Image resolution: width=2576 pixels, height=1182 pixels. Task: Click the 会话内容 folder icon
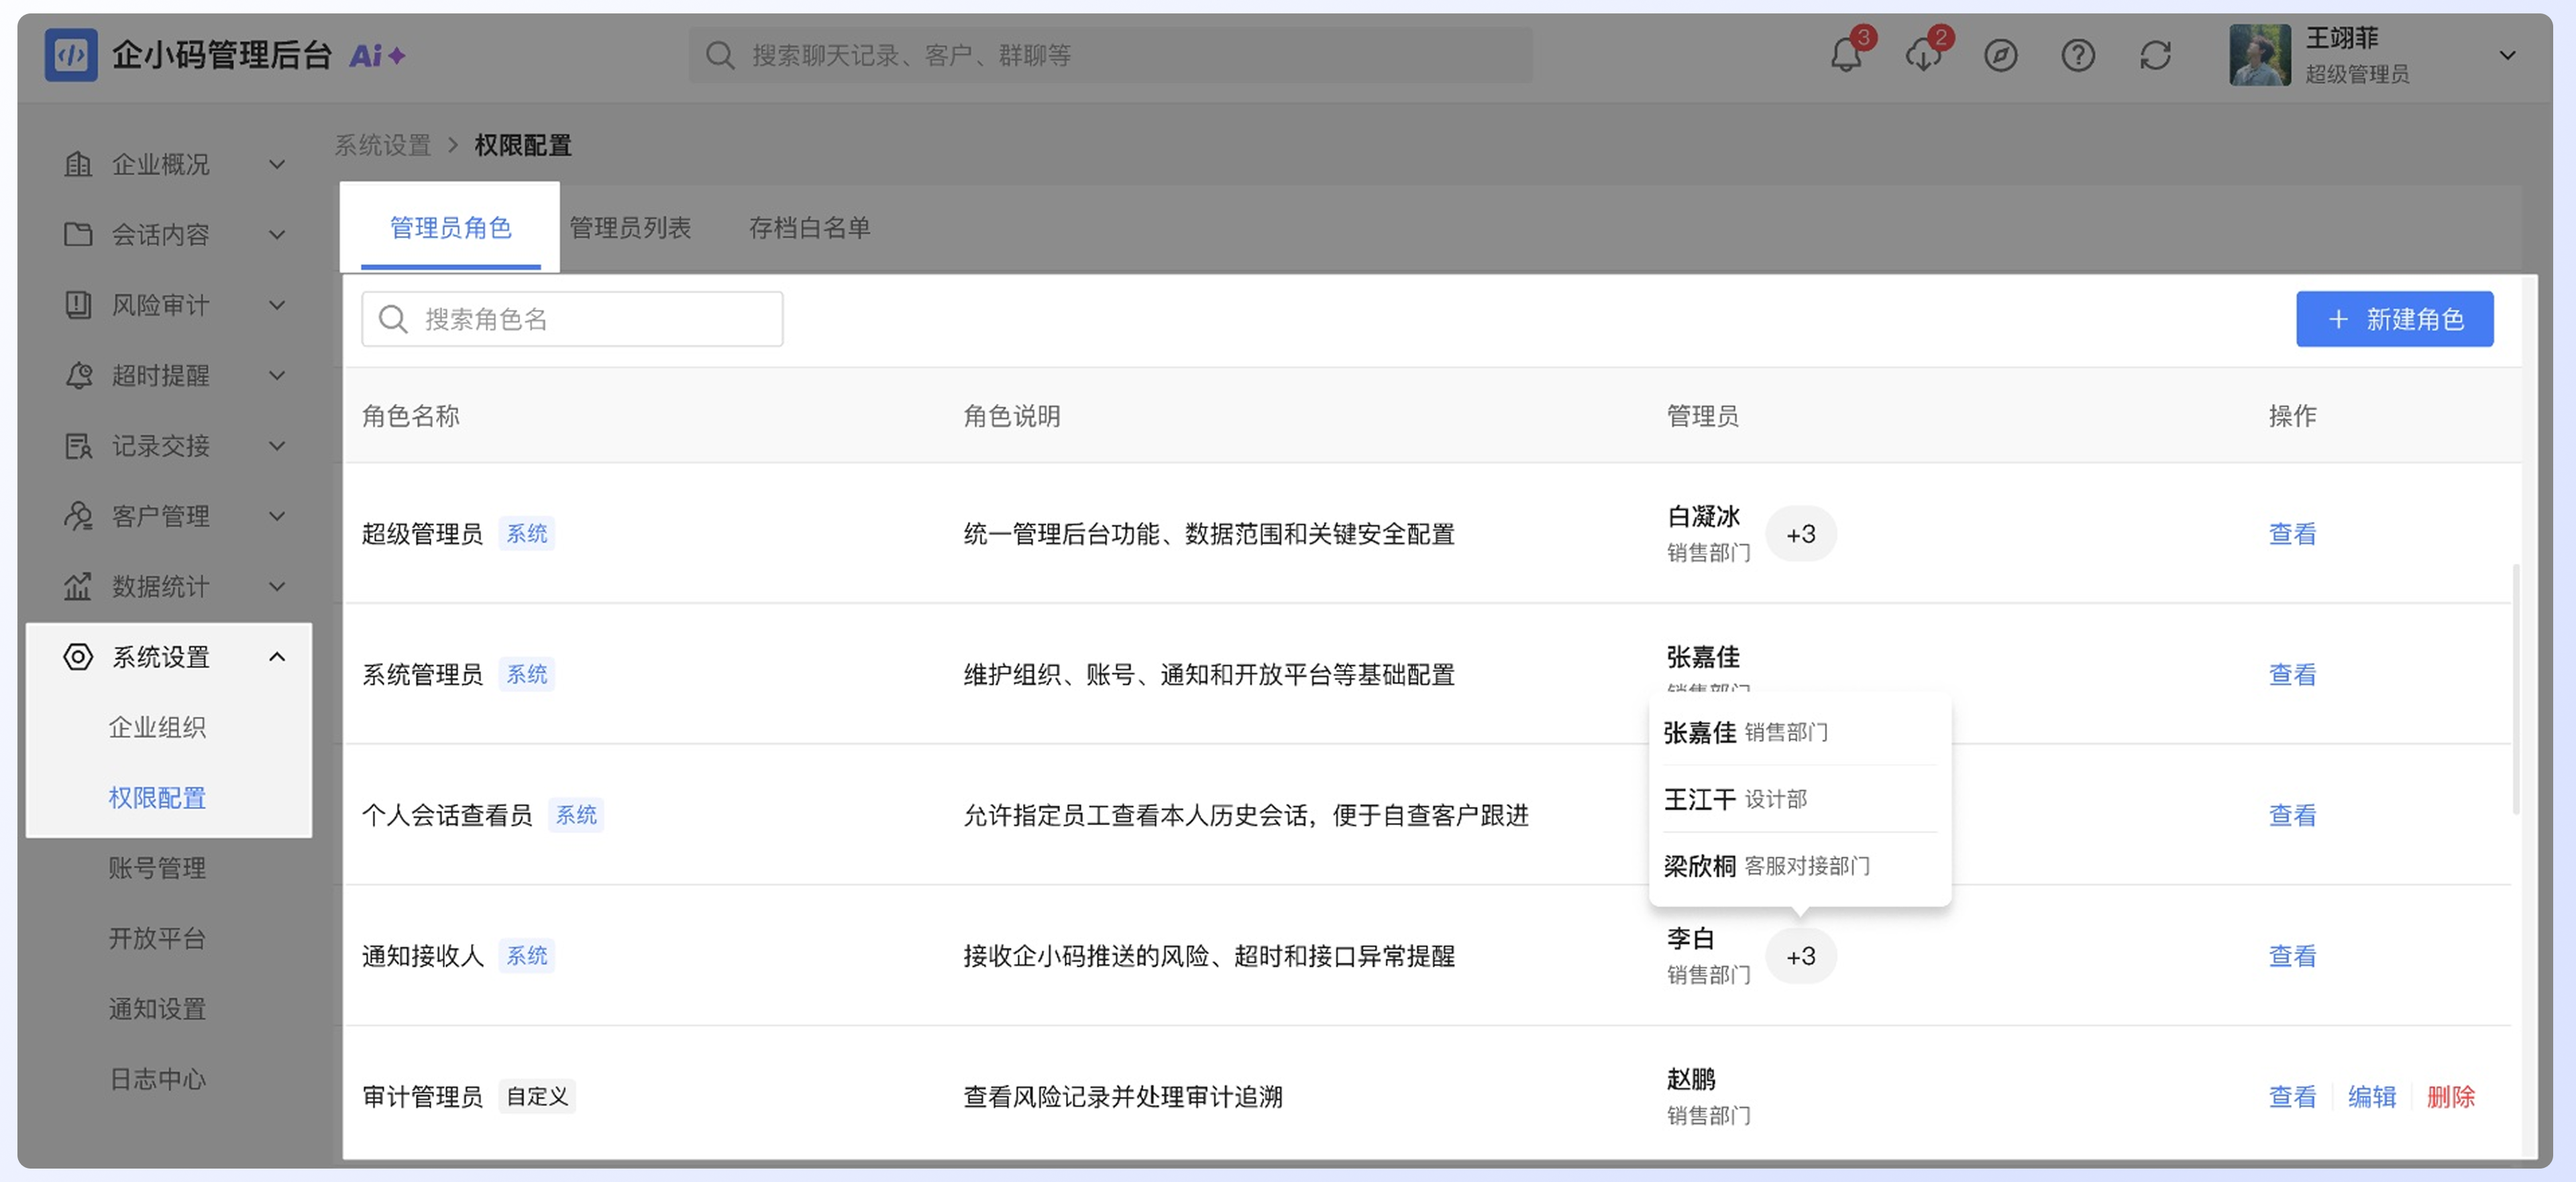(x=78, y=234)
